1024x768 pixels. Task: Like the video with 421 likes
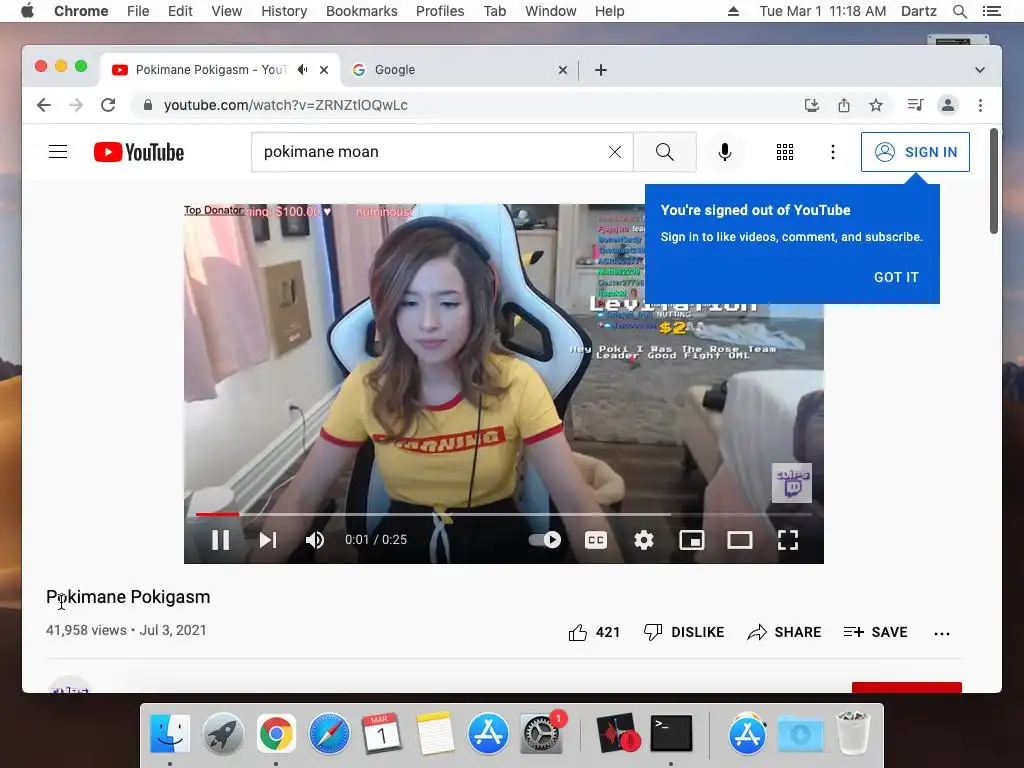(594, 632)
